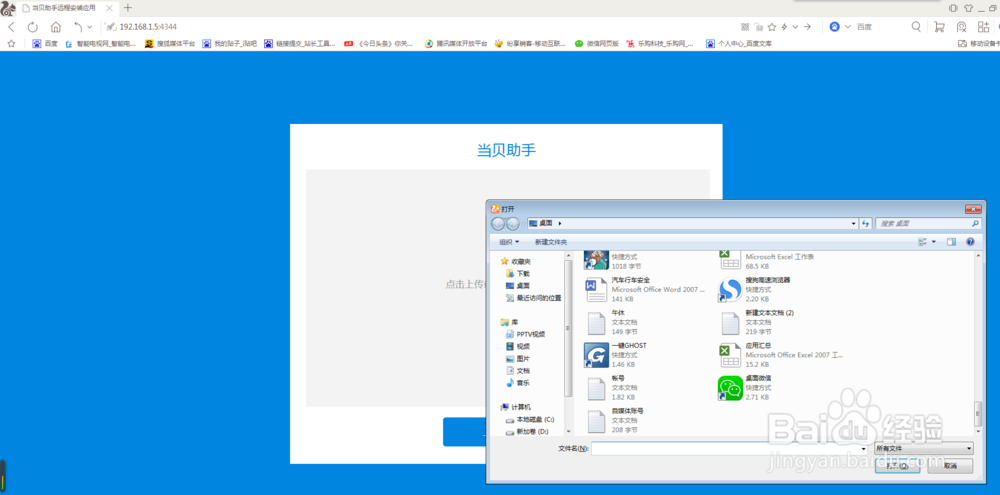Open the 微信网页版 bookmark
The width and height of the screenshot is (1000, 495).
point(597,44)
